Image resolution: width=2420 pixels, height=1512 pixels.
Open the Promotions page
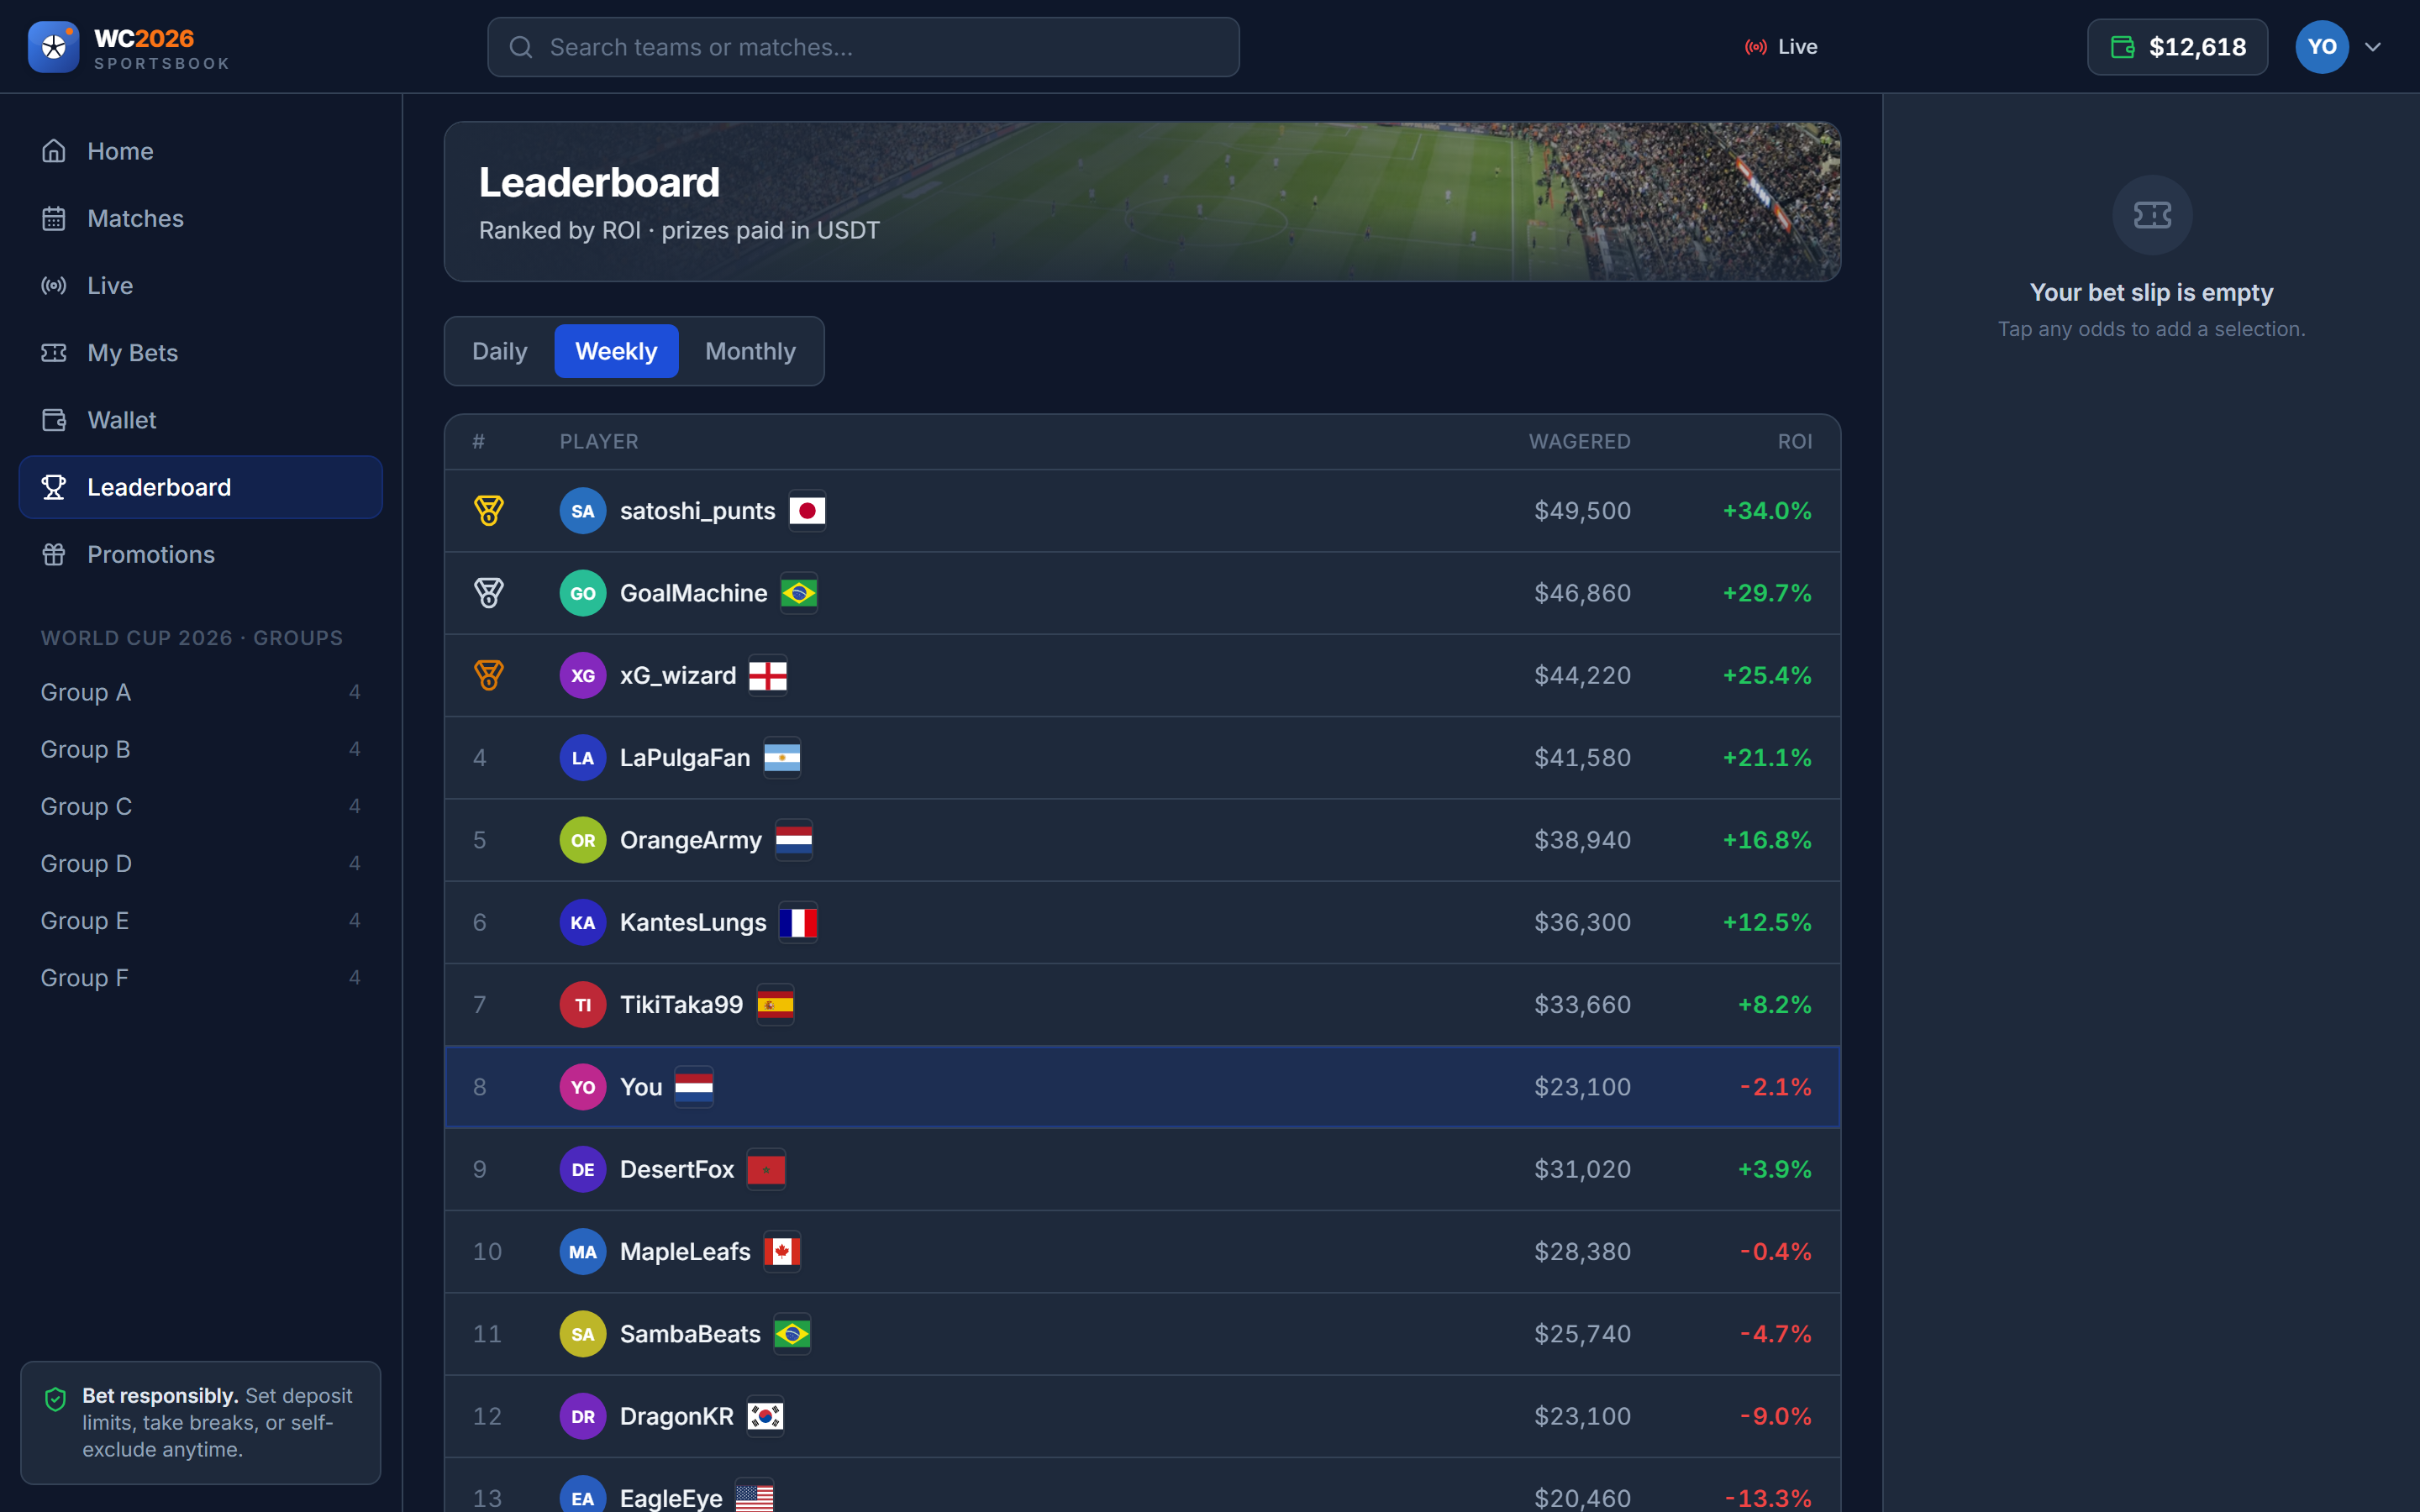tap(201, 554)
